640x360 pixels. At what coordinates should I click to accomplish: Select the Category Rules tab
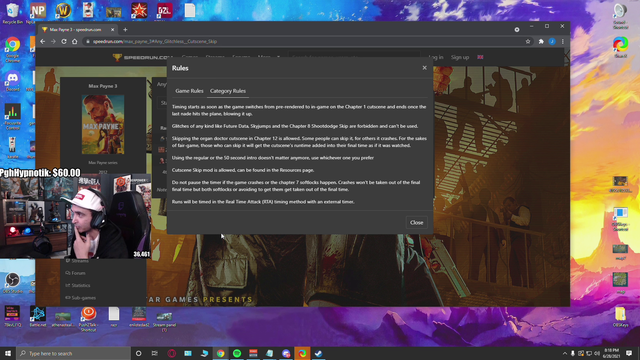tap(228, 91)
